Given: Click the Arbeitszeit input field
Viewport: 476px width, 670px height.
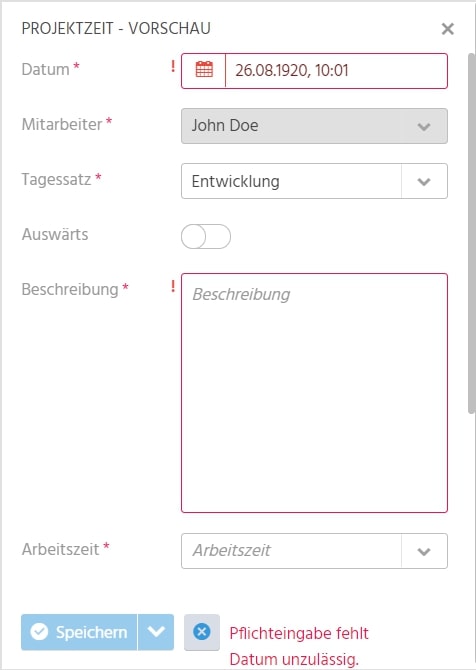Looking at the screenshot, I should tap(291, 551).
